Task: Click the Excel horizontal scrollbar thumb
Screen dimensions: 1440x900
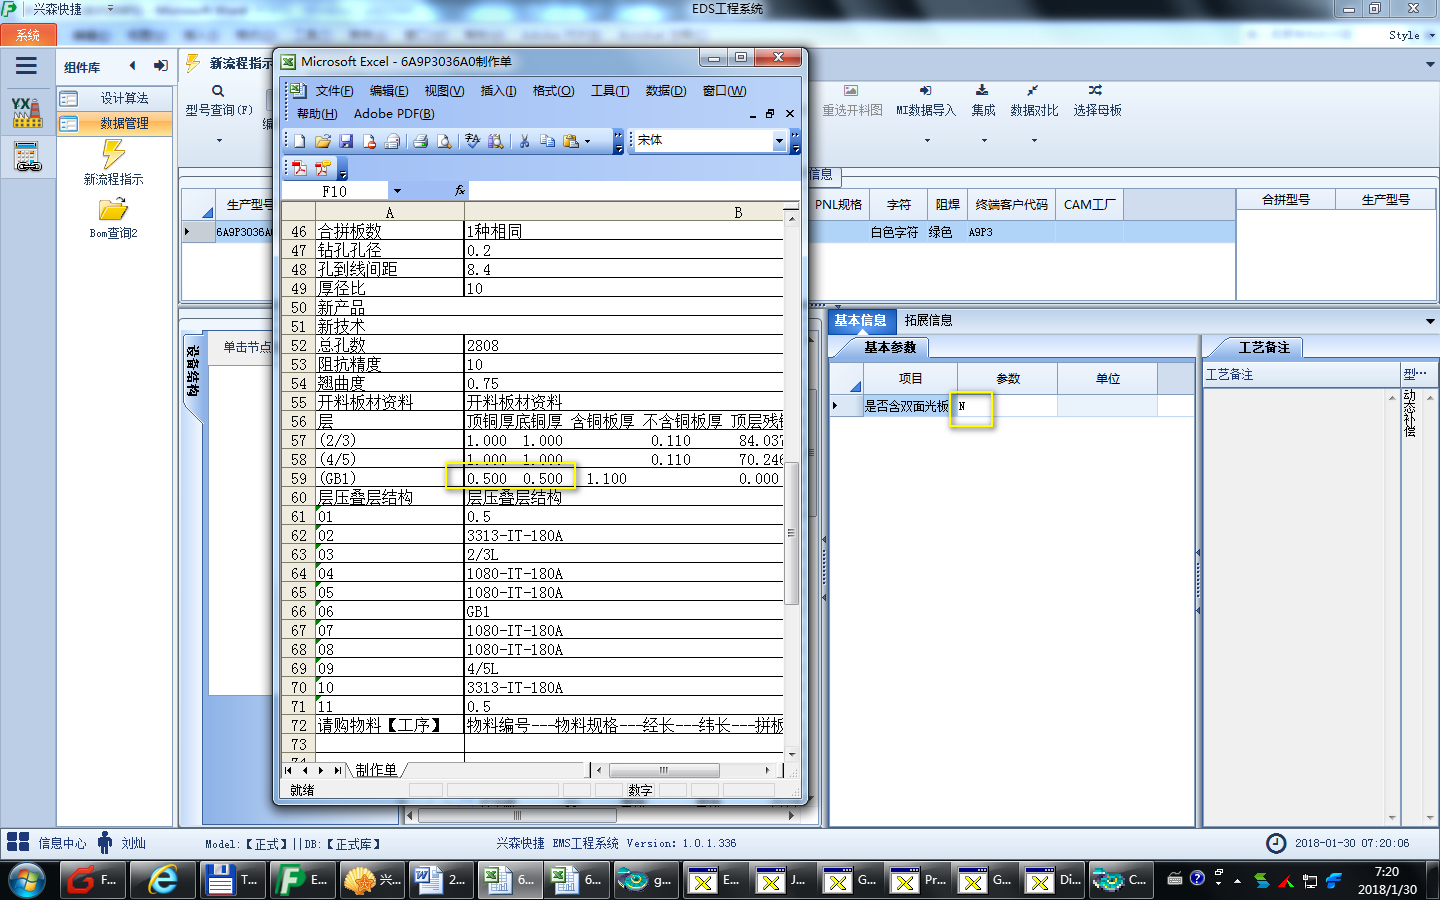Action: coord(664,770)
